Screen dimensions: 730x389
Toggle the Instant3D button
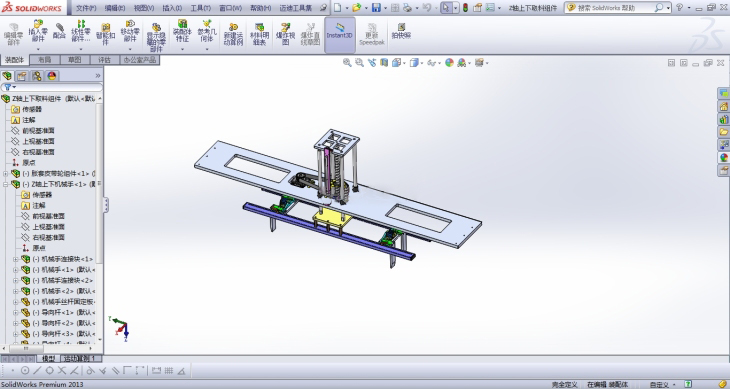pyautogui.click(x=339, y=32)
